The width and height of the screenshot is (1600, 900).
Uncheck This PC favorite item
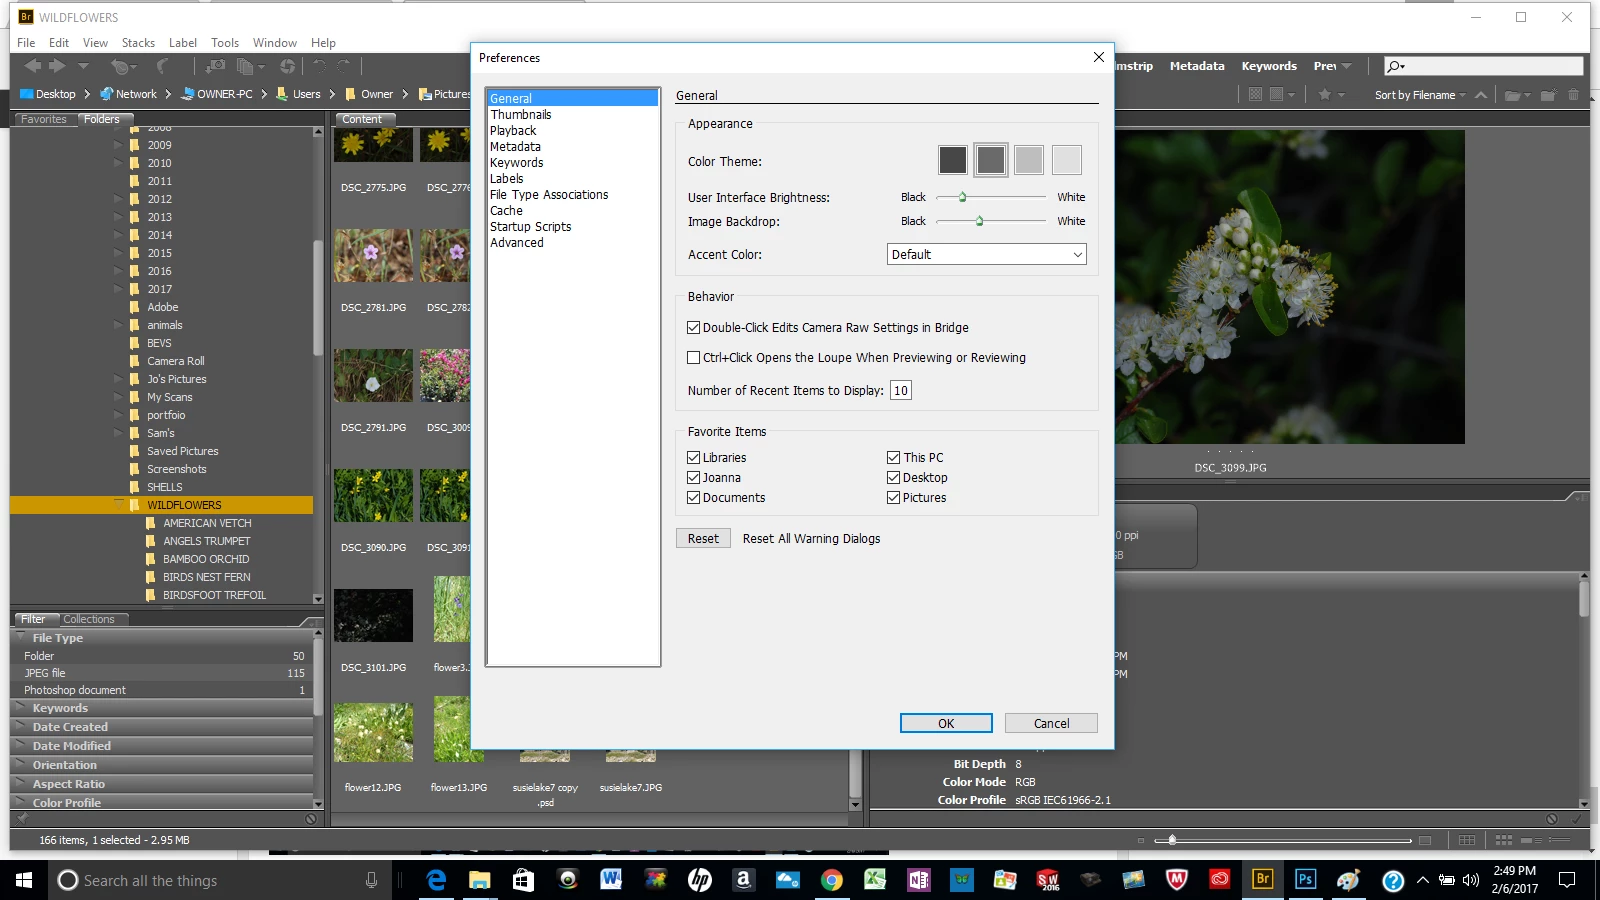coord(893,457)
